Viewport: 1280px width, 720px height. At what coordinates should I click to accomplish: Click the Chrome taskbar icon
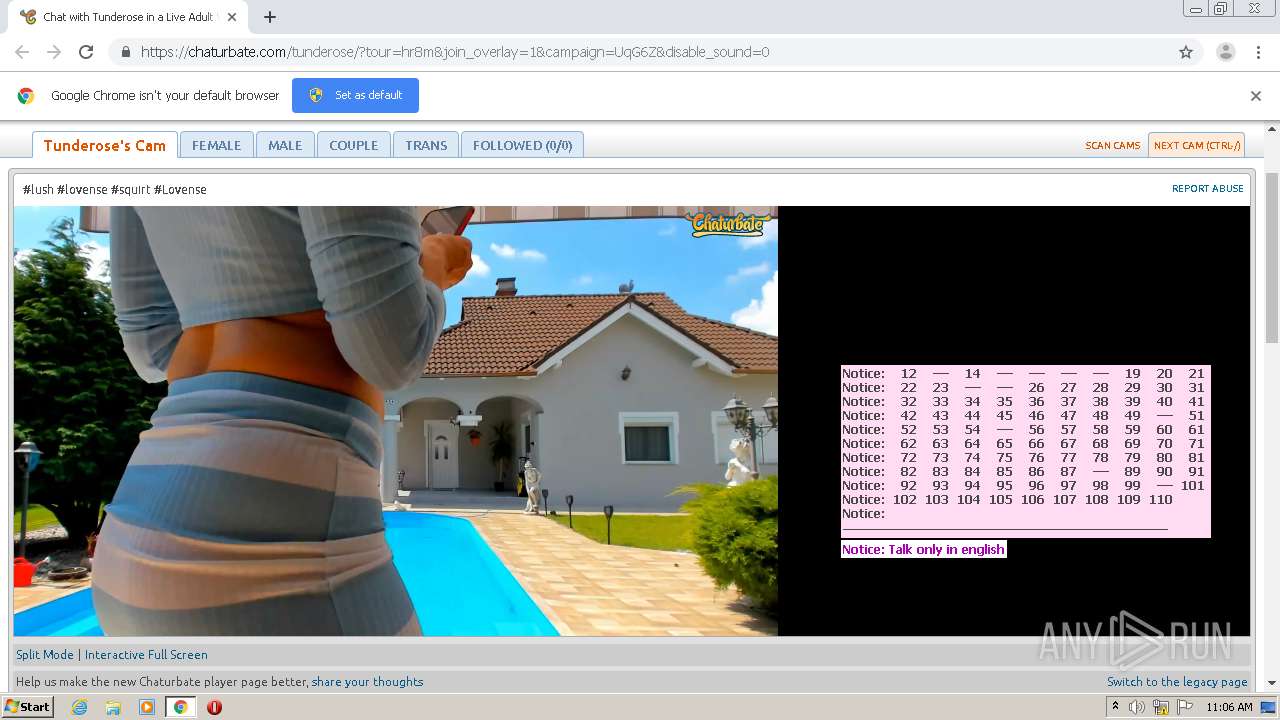[x=181, y=707]
